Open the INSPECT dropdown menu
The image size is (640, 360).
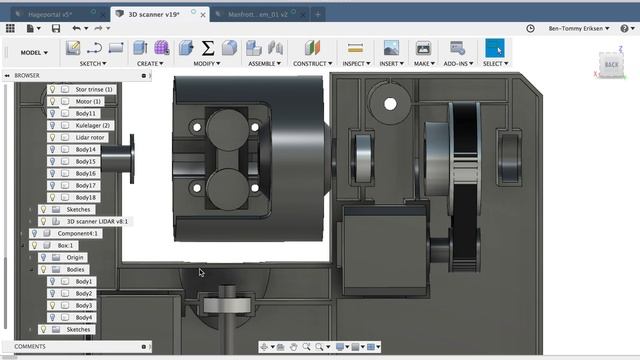pos(356,64)
